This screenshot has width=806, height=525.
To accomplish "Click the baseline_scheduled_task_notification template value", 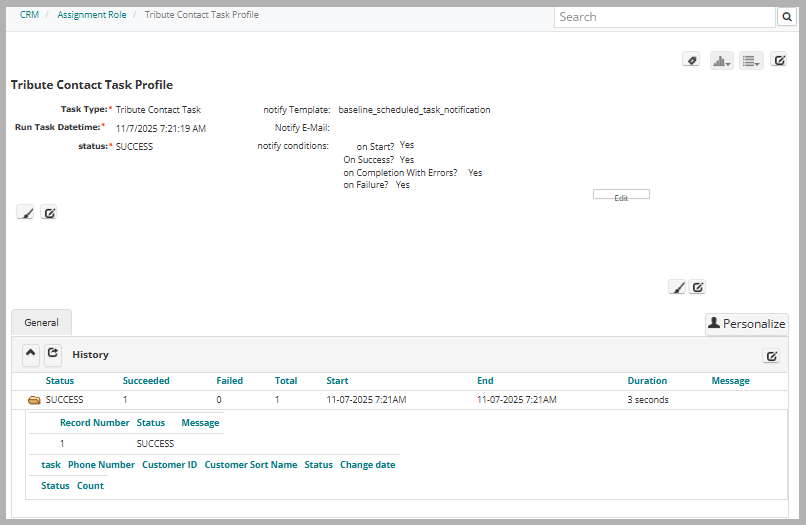I will (414, 110).
